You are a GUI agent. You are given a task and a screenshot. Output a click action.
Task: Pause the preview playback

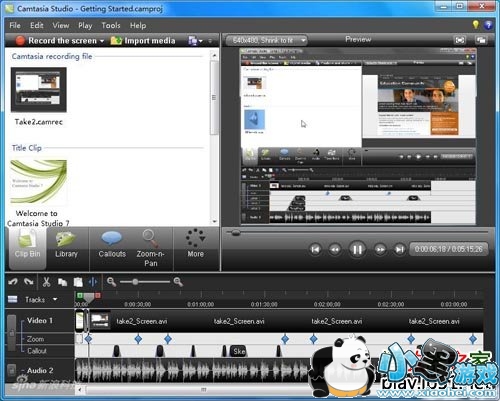click(x=357, y=249)
